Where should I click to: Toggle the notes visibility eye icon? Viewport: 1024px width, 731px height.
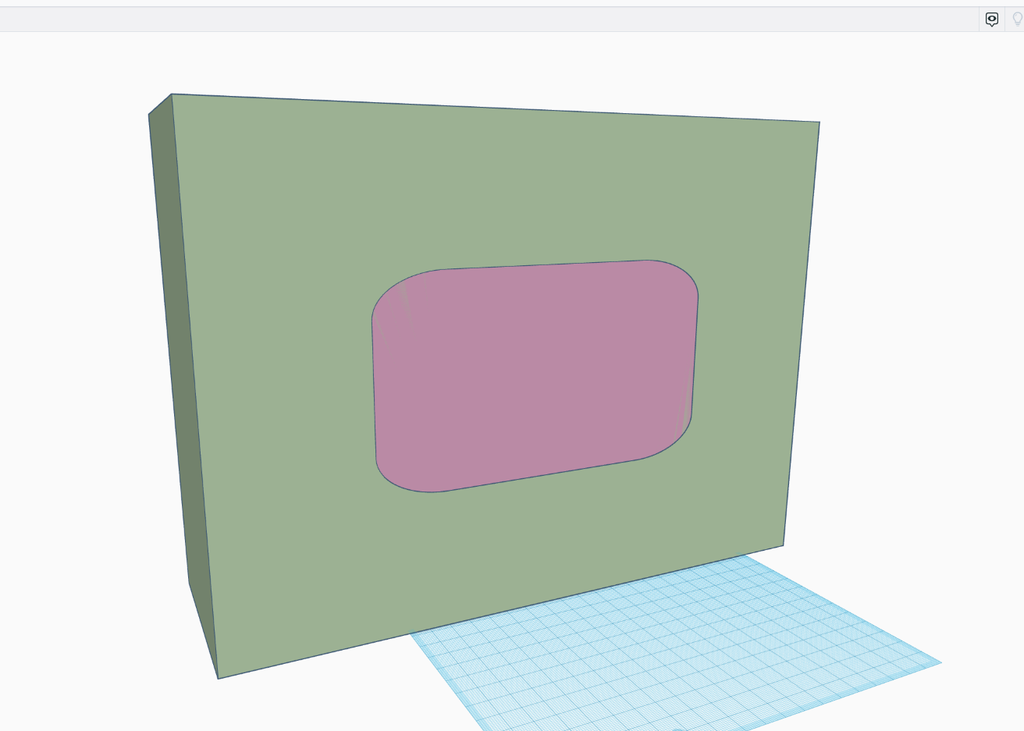pos(992,19)
